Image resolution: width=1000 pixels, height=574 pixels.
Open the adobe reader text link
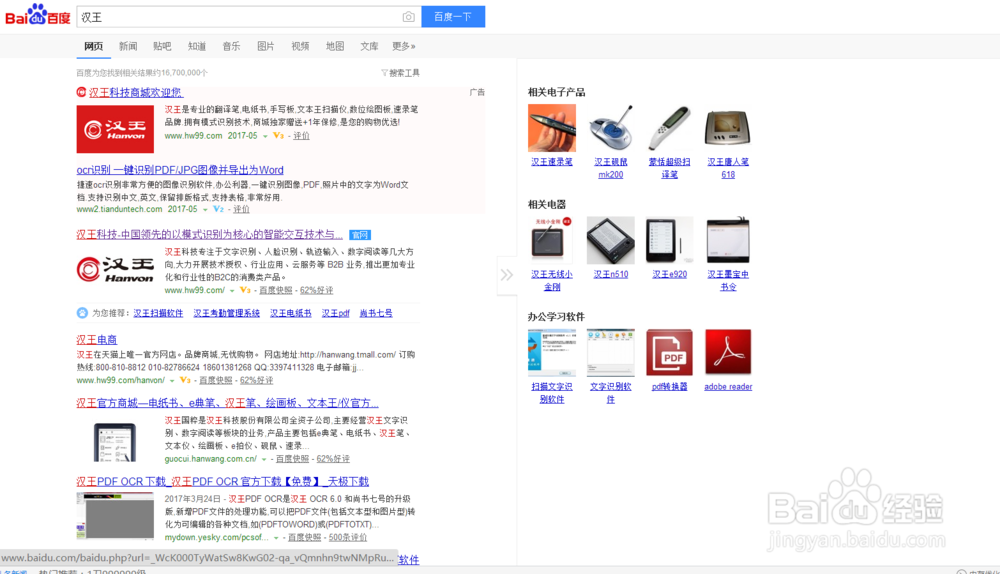pos(728,386)
